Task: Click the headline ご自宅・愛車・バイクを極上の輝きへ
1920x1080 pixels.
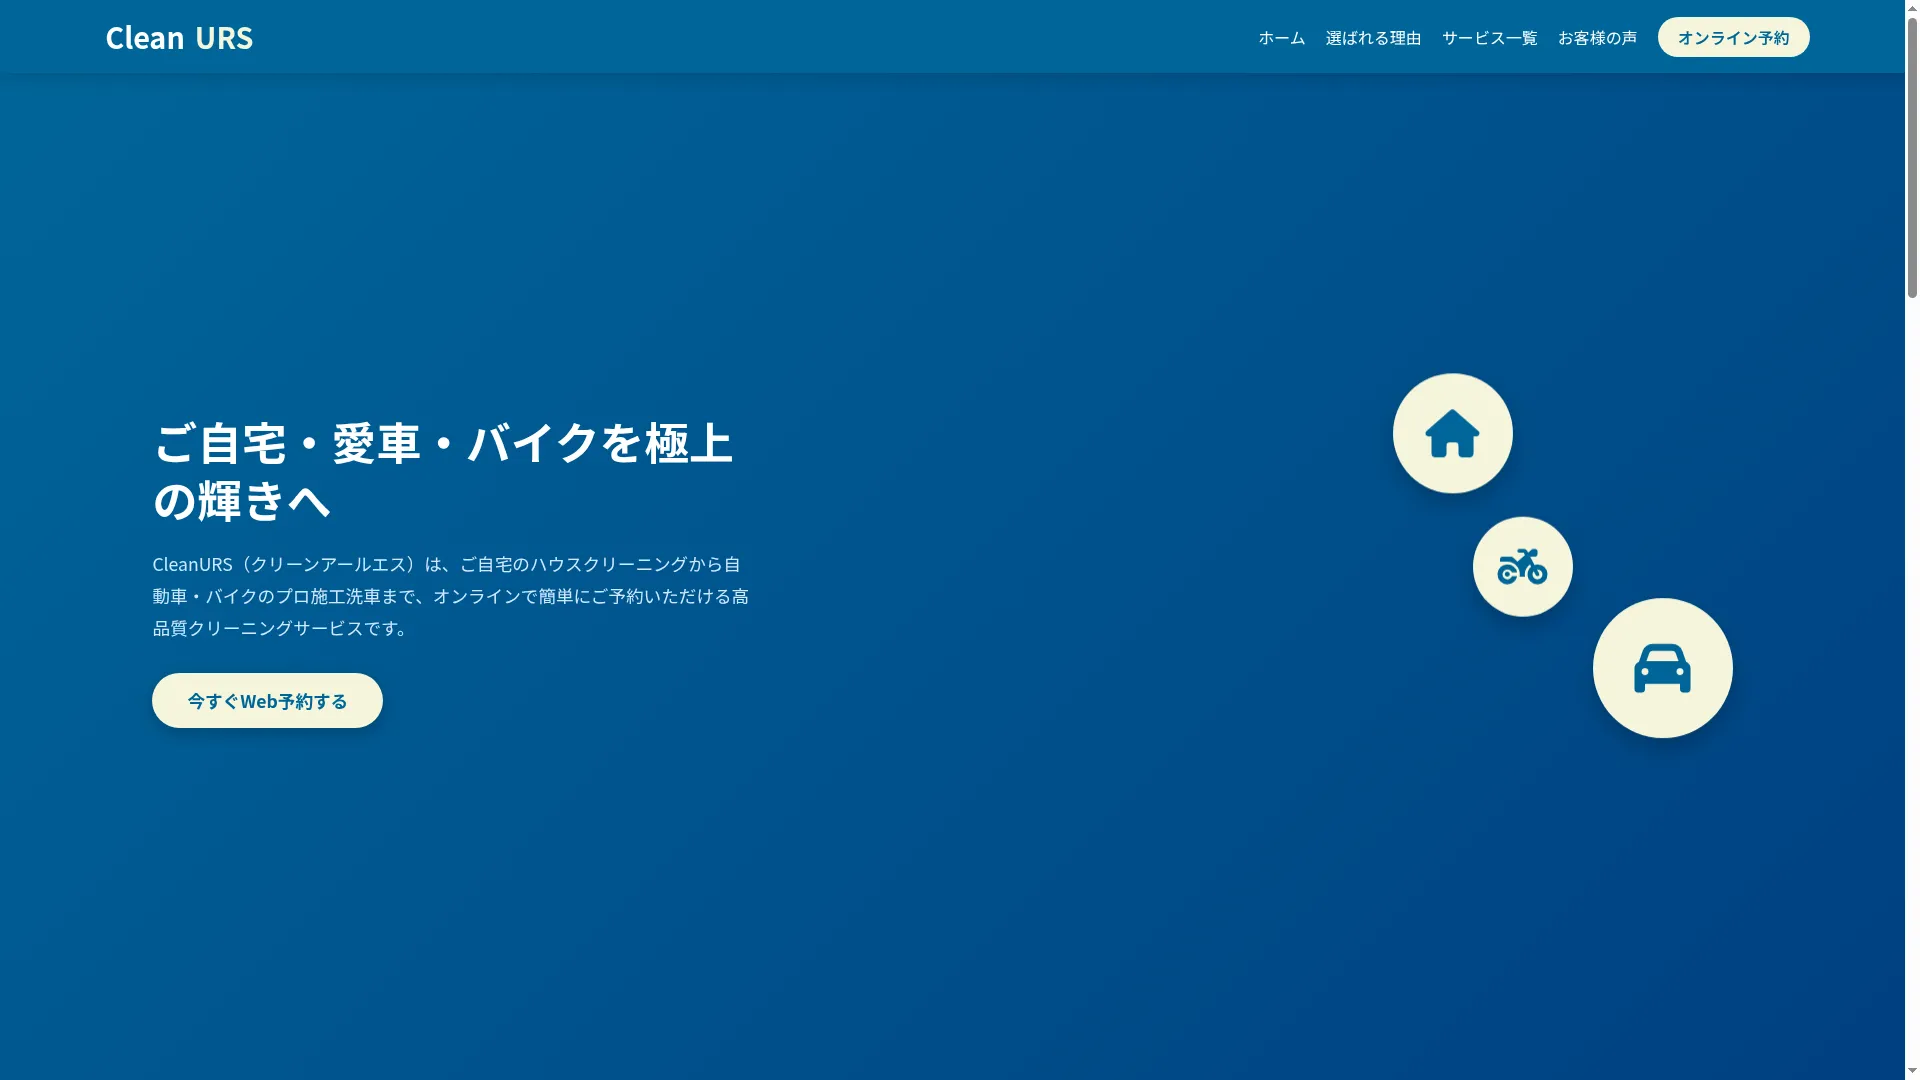Action: click(x=443, y=471)
